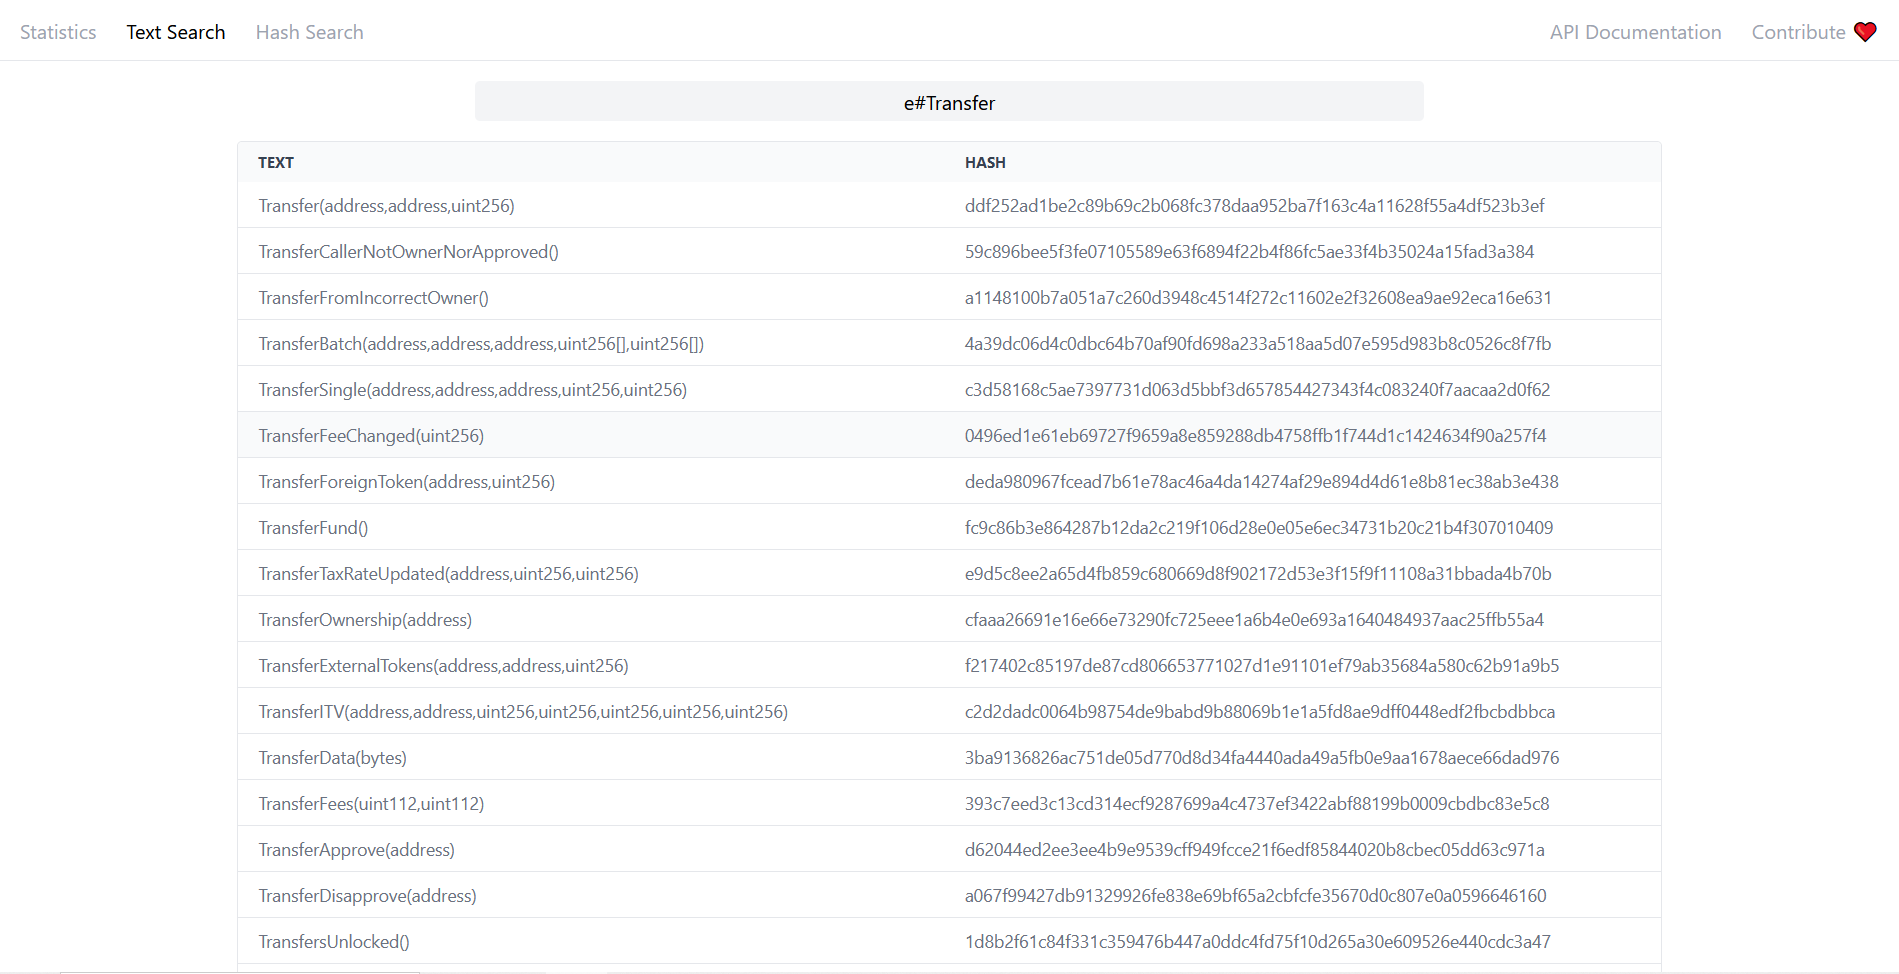Select the TransferOwnership(address) entry

tap(365, 620)
